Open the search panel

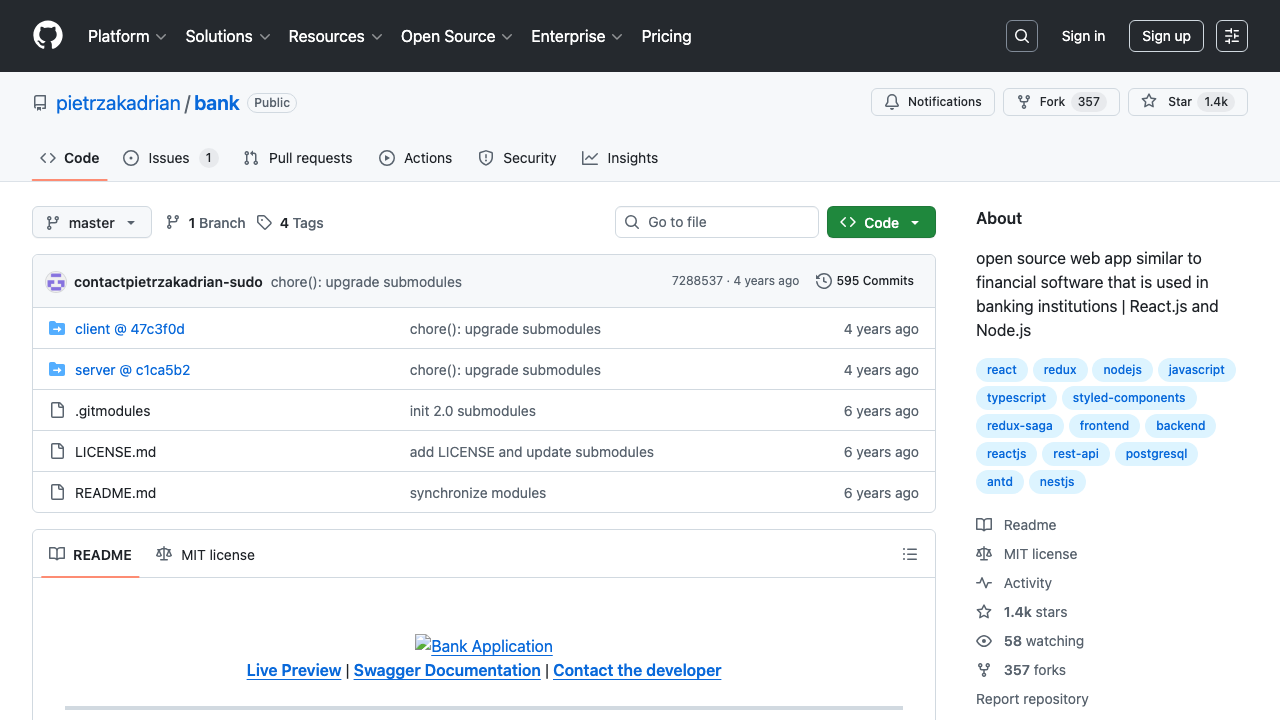[1021, 36]
